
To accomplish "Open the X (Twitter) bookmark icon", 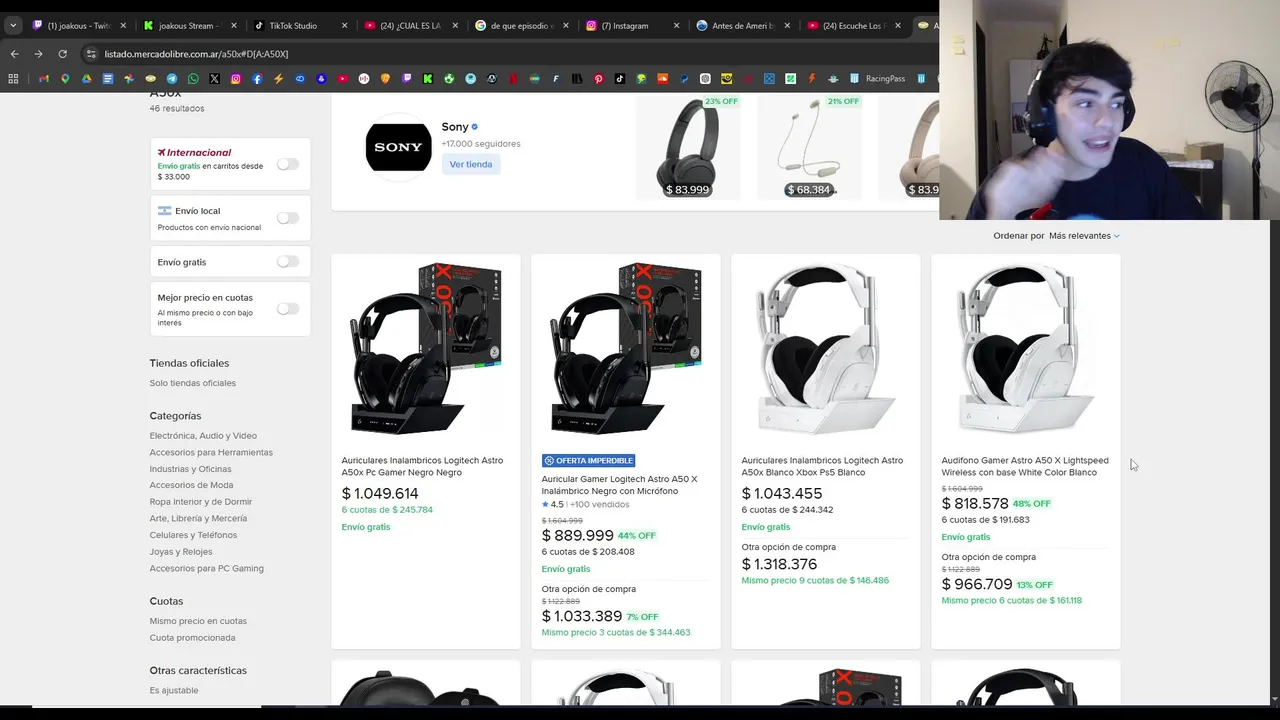I will (214, 78).
